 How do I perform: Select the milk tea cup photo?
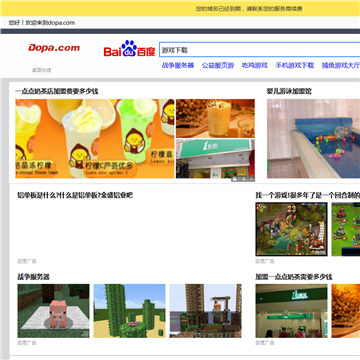coord(215,118)
